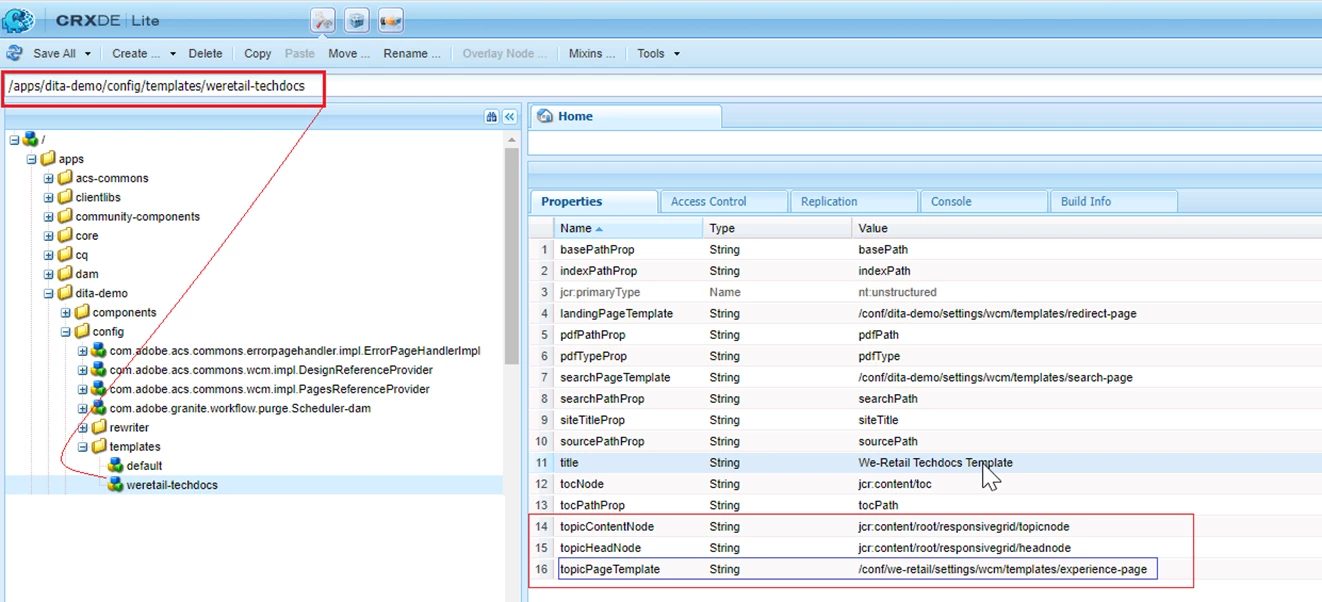Click the Create button

136,54
